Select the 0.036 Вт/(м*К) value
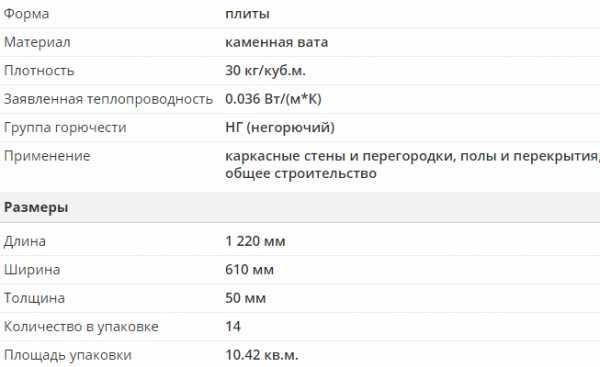 273,99
